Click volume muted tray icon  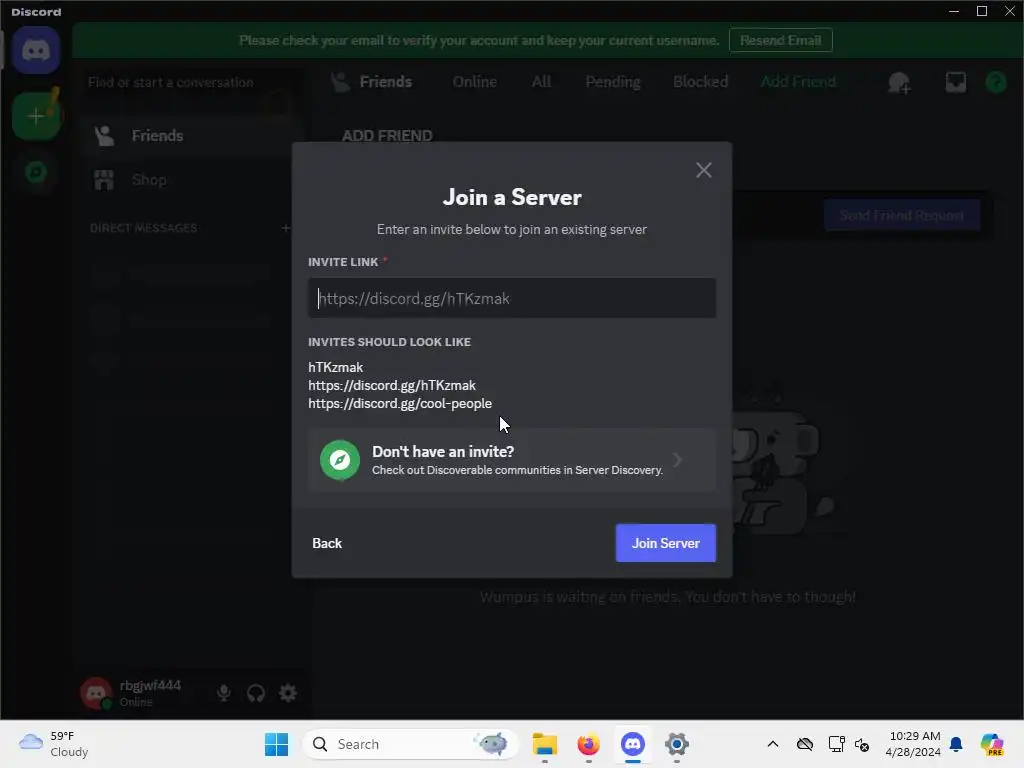tap(862, 744)
